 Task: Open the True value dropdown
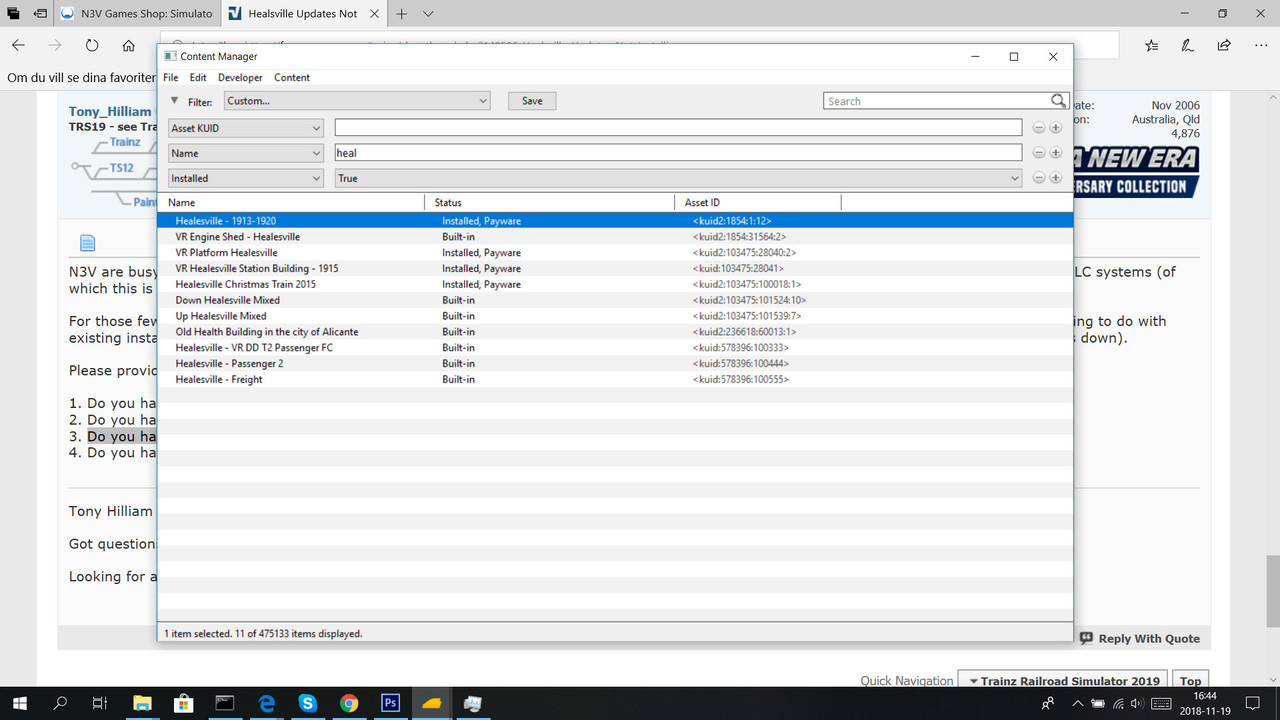coord(678,178)
